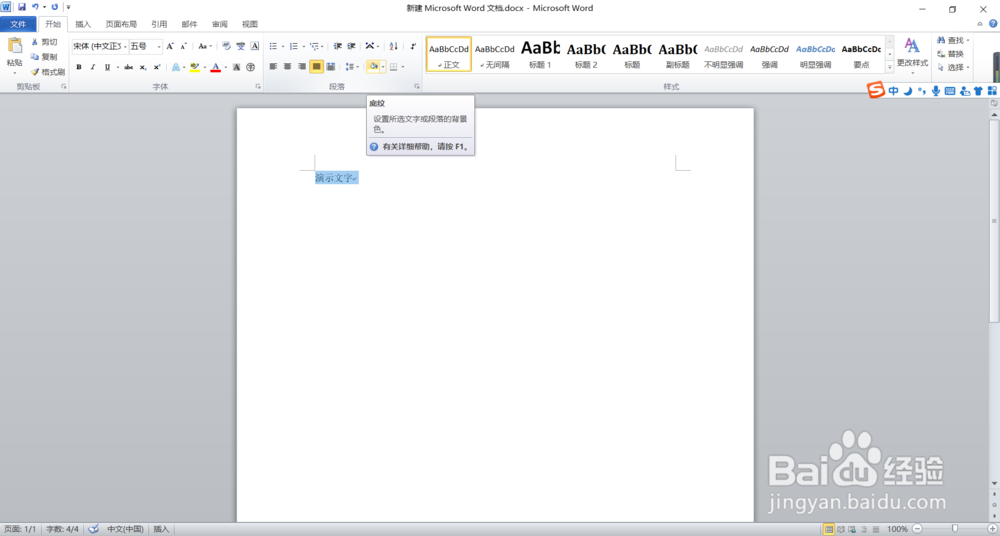Click the Save icon in quick access toolbar
This screenshot has width=1000, height=536.
pos(22,7)
